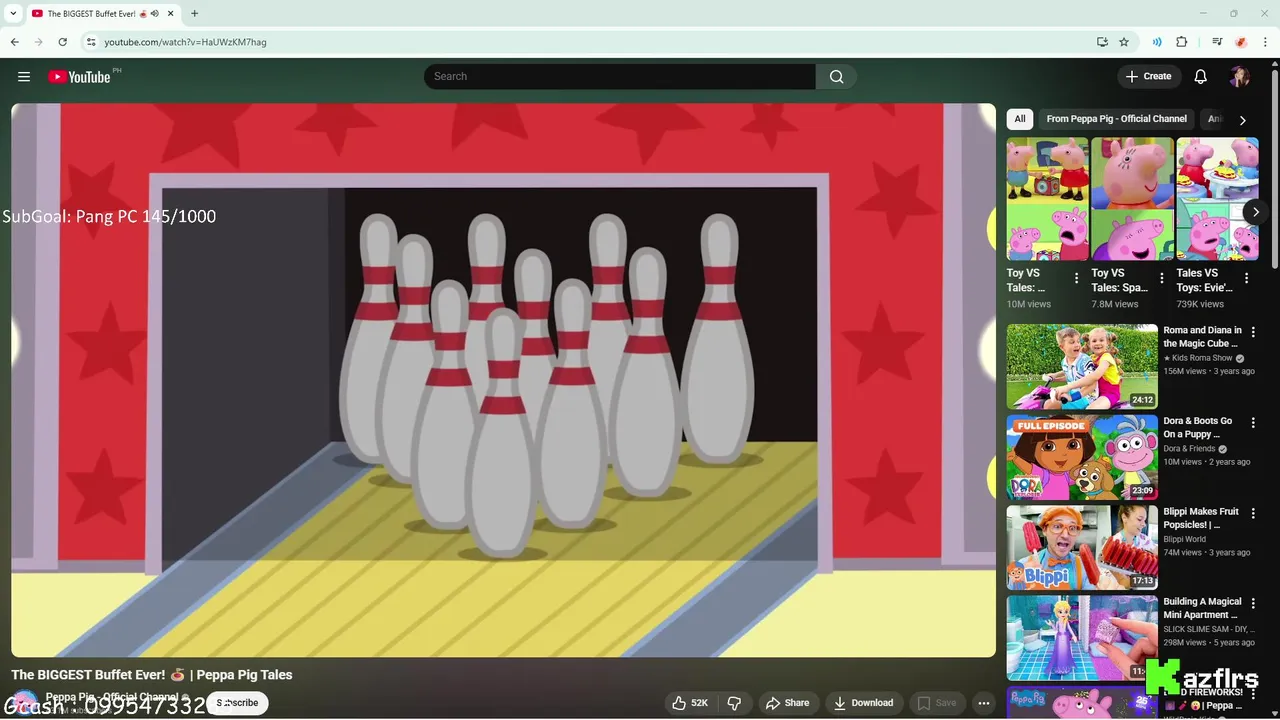Open the YouTube account avatar menu

(1239, 77)
